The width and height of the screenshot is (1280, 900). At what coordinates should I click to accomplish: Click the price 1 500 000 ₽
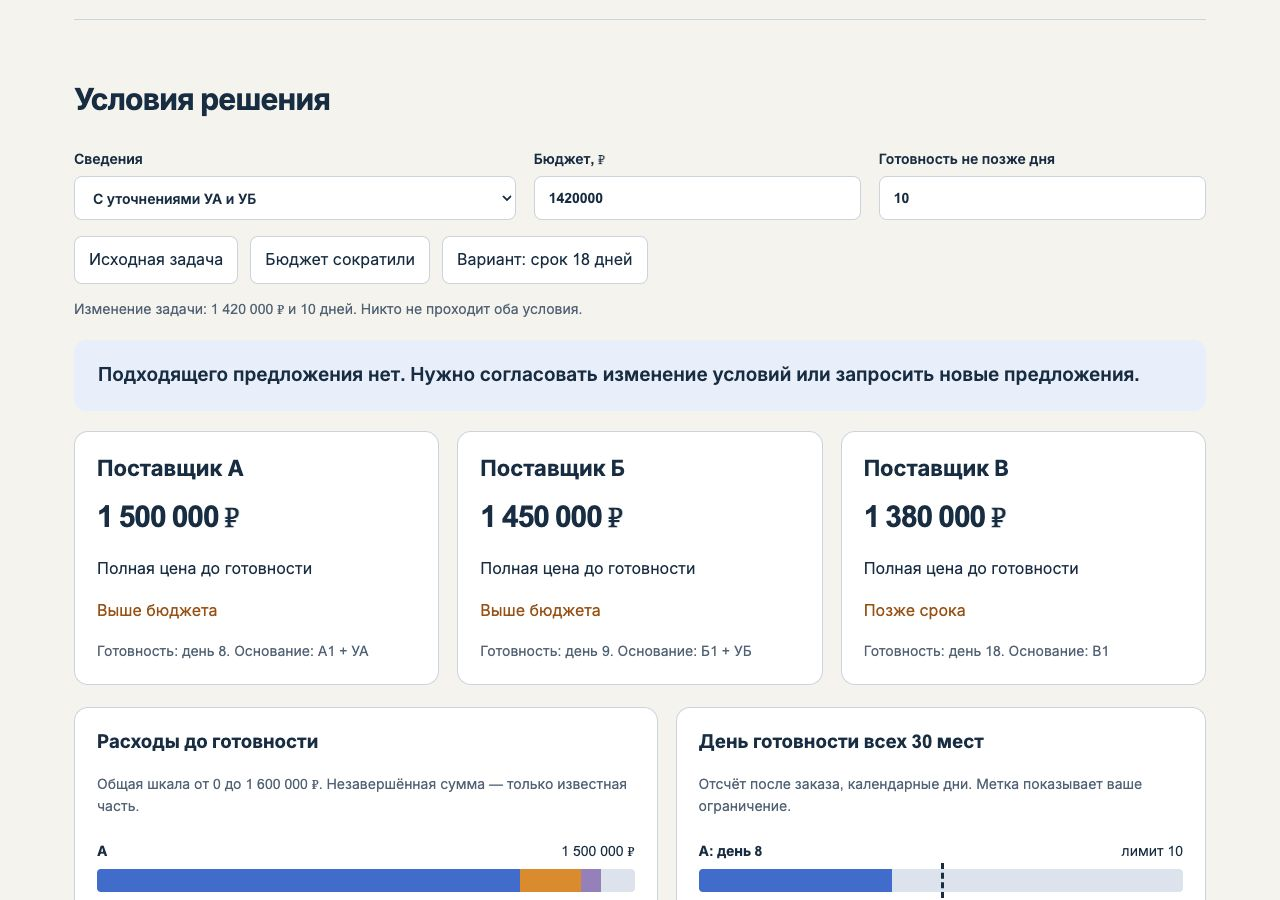point(168,517)
